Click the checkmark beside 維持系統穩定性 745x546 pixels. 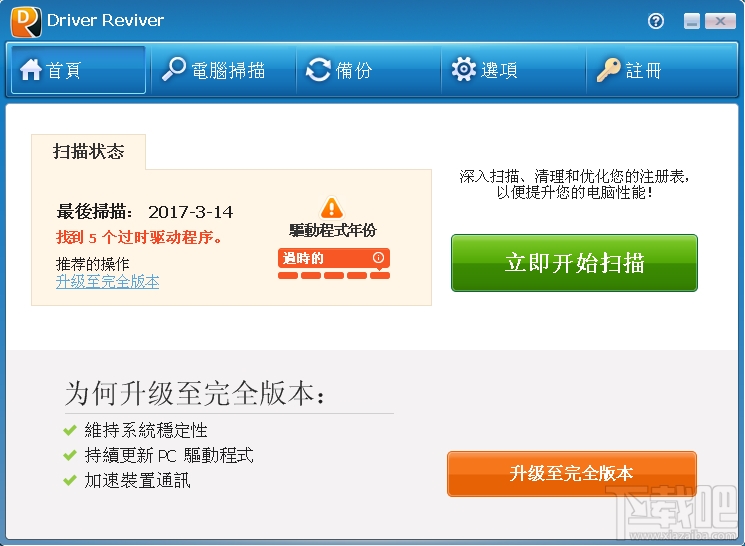click(x=70, y=431)
